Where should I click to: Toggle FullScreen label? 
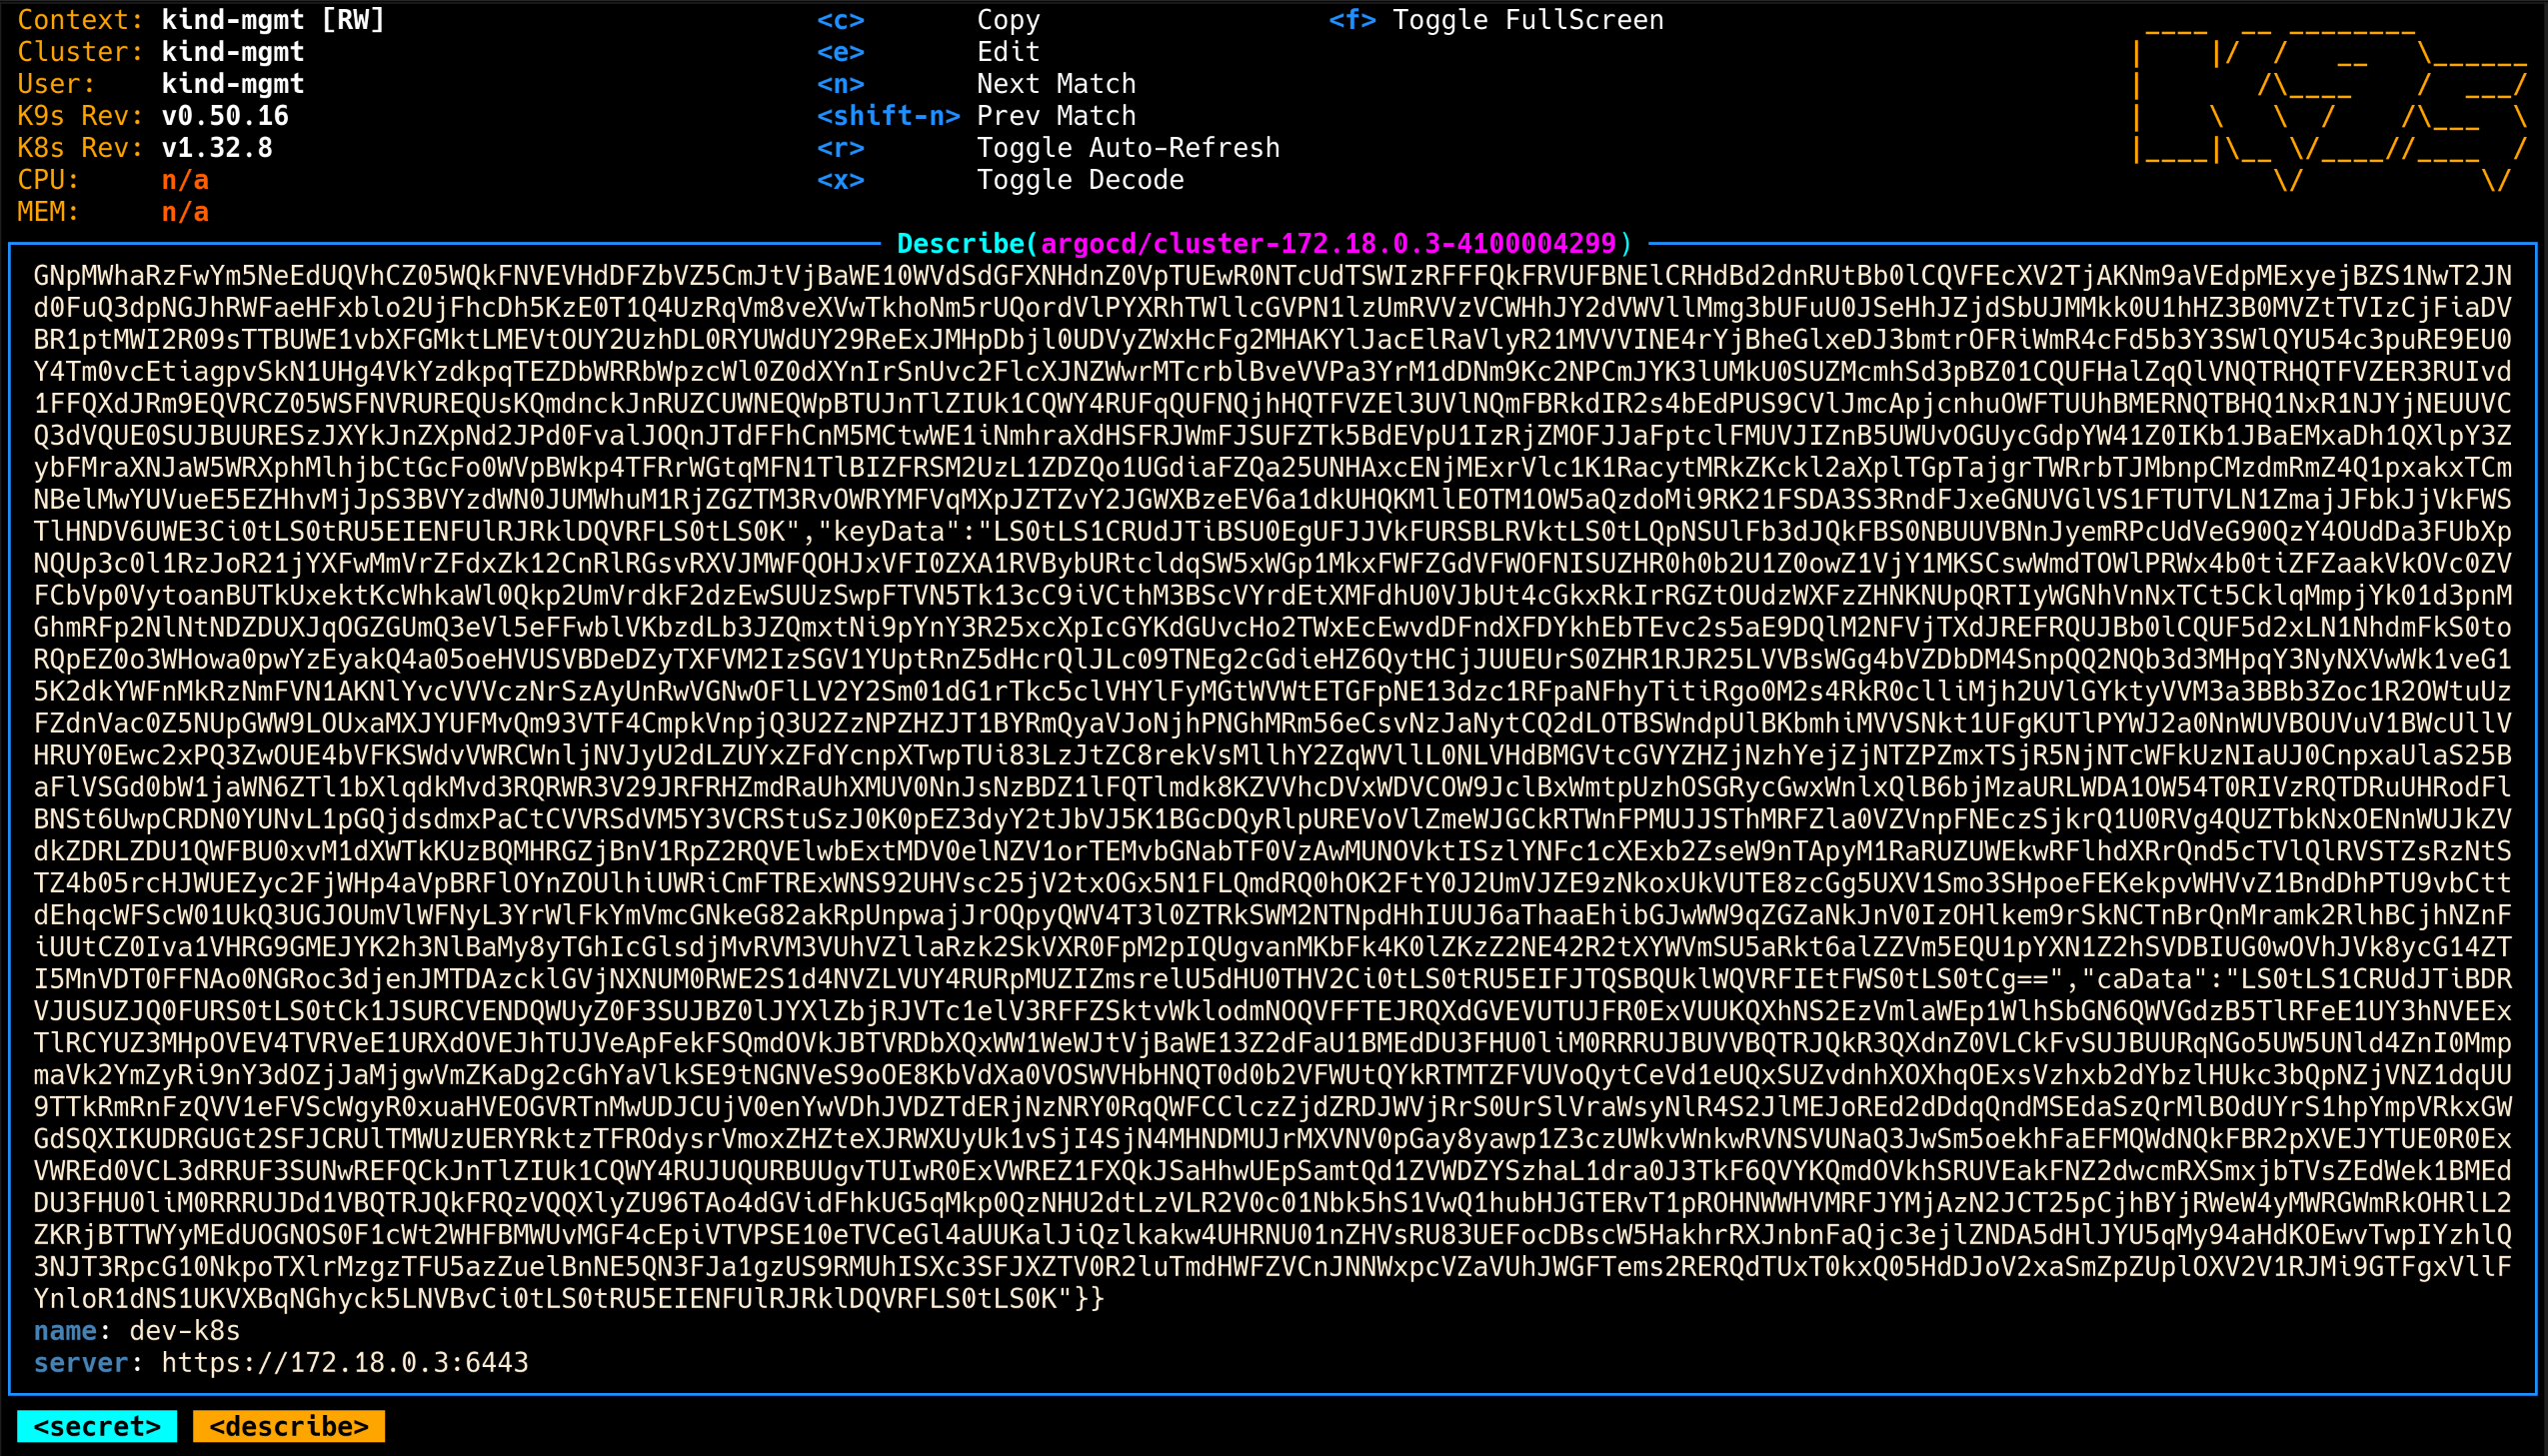pyautogui.click(x=1528, y=20)
